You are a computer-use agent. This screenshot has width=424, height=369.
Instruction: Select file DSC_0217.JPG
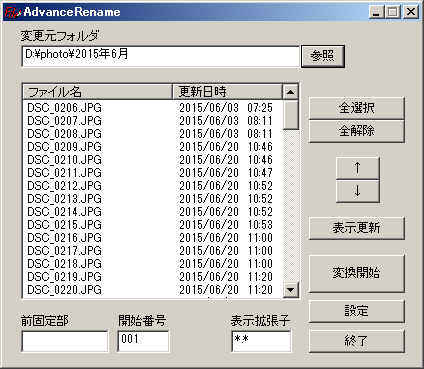coord(64,251)
